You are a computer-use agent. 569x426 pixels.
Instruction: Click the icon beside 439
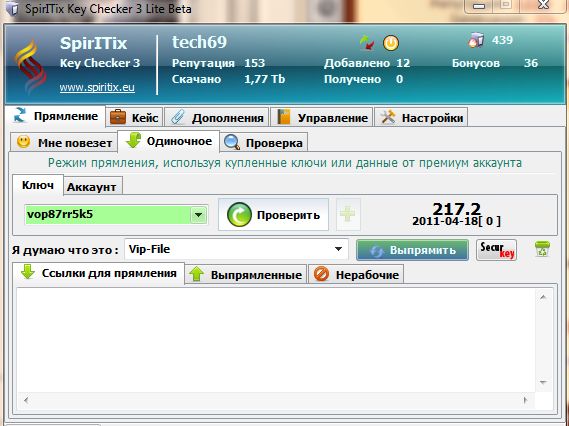[x=476, y=40]
